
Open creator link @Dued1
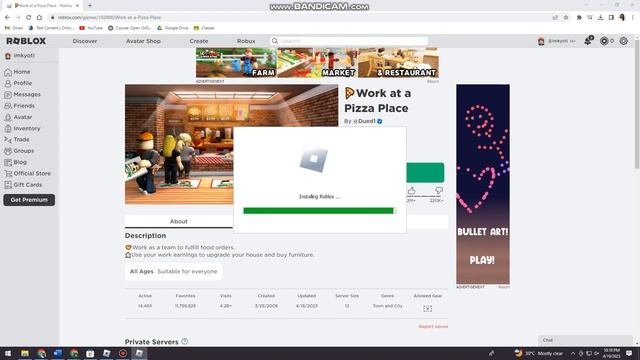coord(364,121)
